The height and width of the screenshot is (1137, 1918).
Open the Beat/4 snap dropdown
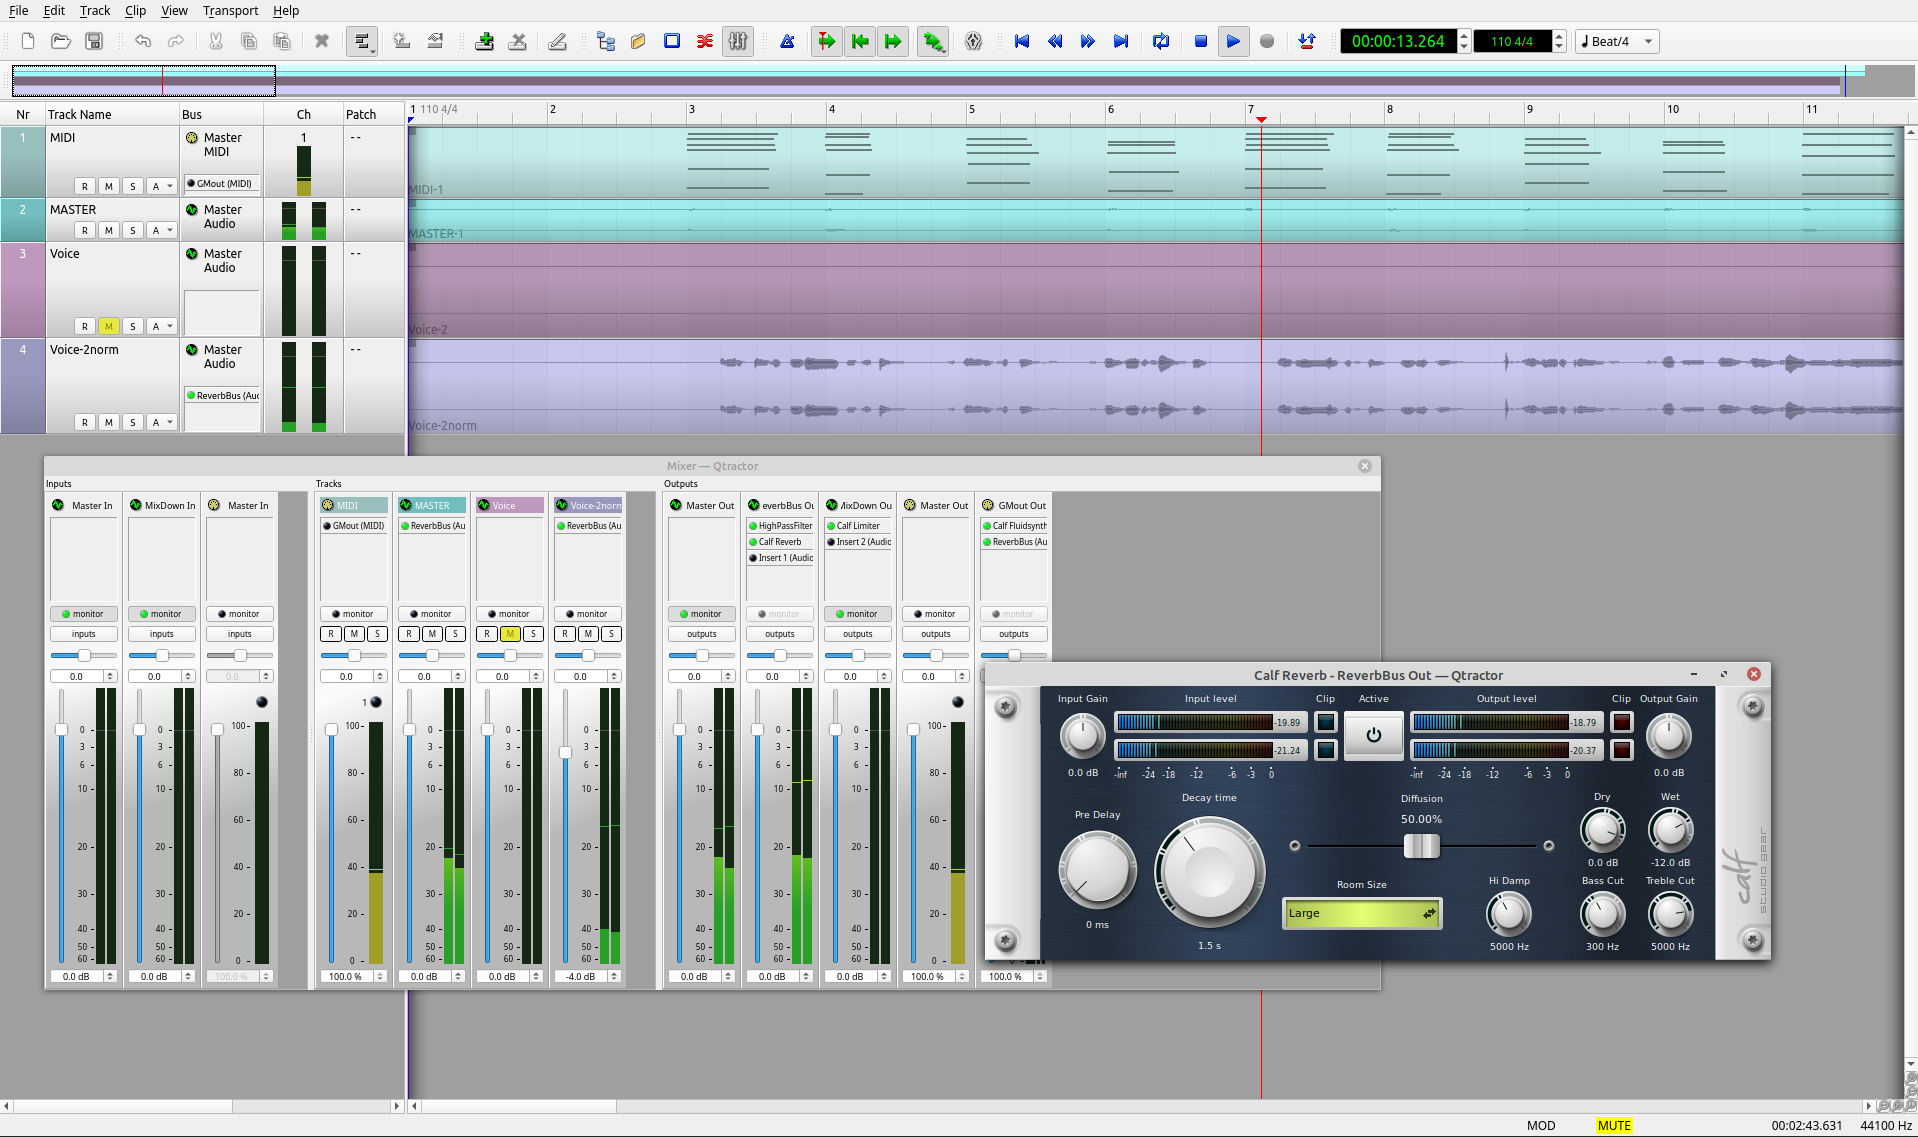coord(1617,41)
